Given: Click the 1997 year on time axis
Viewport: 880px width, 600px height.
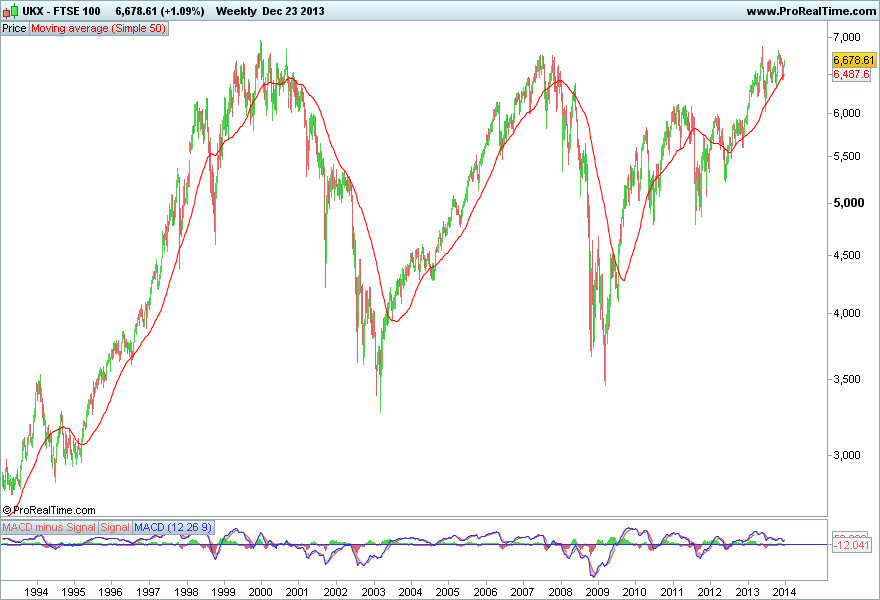Looking at the screenshot, I should (148, 592).
